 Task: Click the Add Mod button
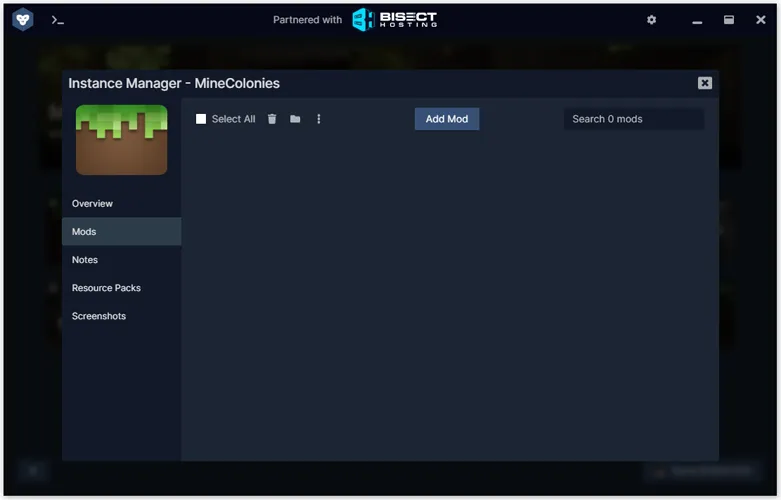[447, 119]
